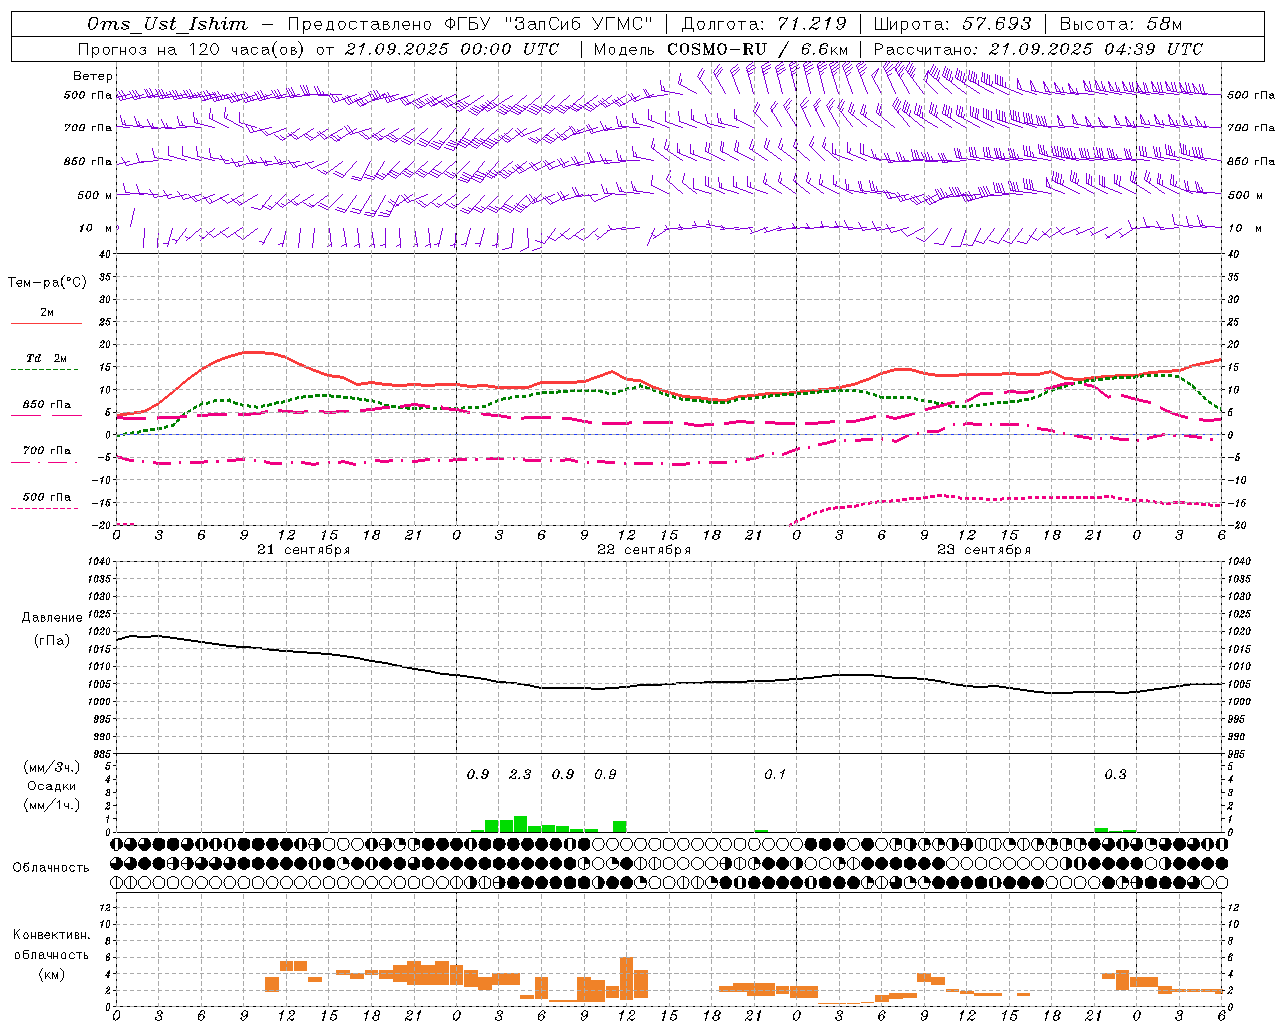The height and width of the screenshot is (1024, 1280).
Task: Click the 23 сентября date label
Action: [x=984, y=550]
